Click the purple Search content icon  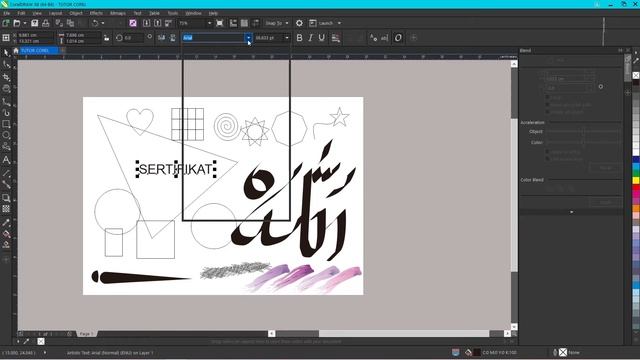click(133, 23)
